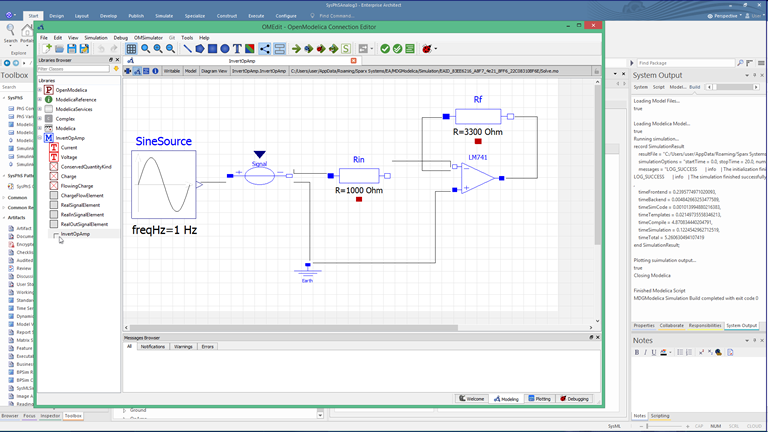Viewport: 768px width, 432px height.
Task: Click Simulate with Algorithmic Debugger icon
Action: [321, 48]
